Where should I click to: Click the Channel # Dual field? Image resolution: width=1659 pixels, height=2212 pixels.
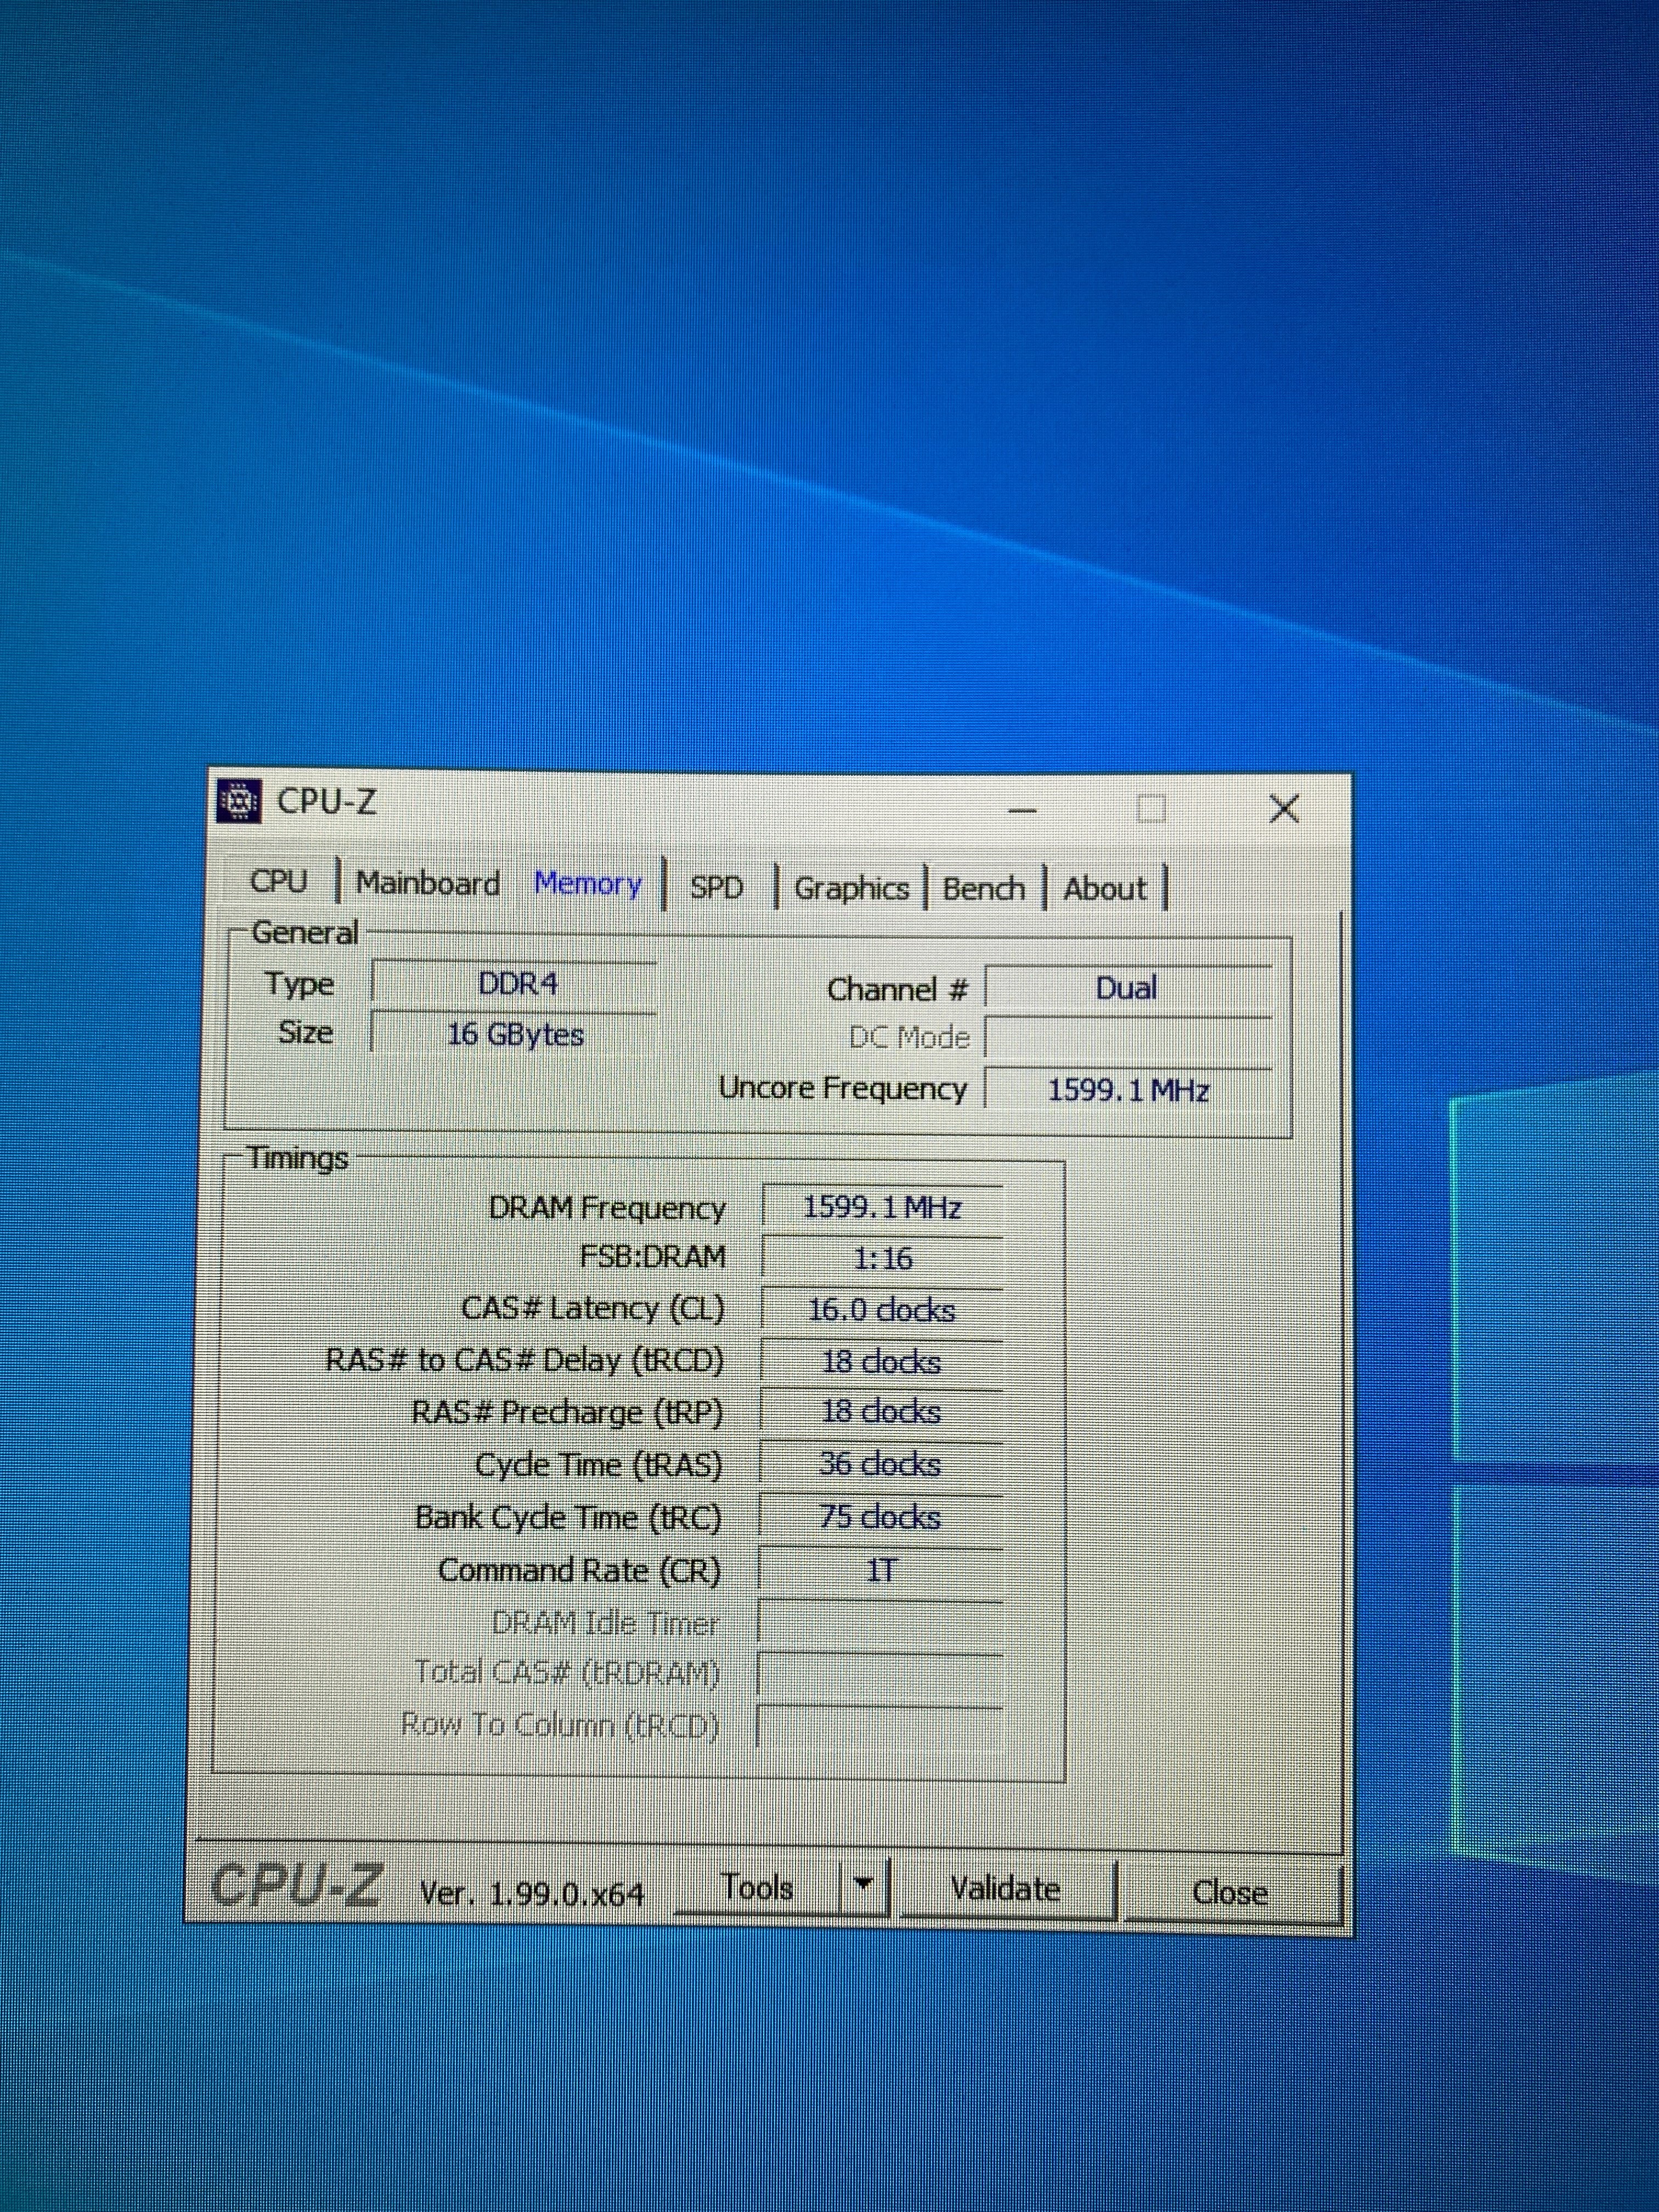click(1127, 988)
